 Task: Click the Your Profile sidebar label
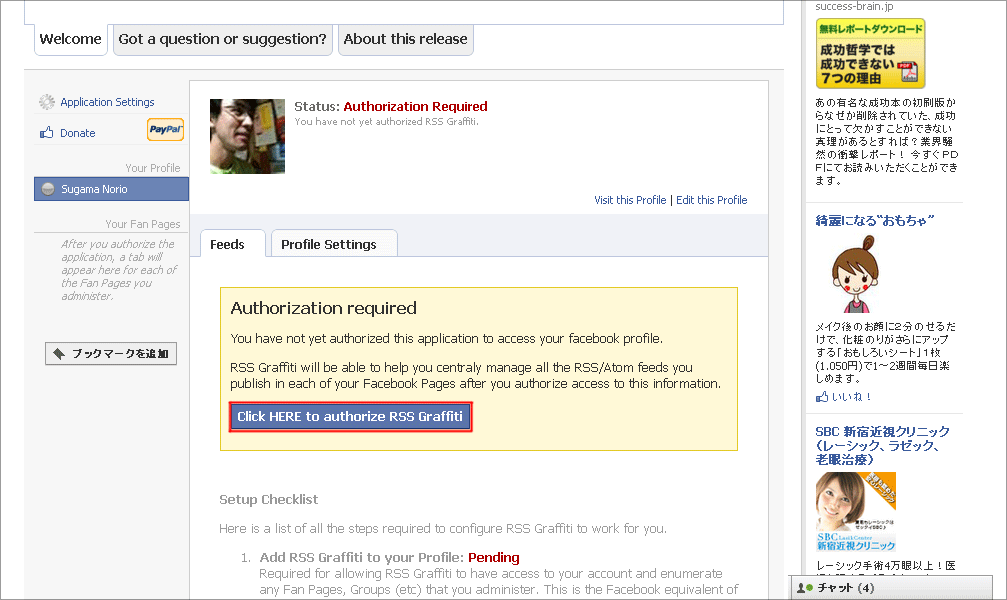pyautogui.click(x=153, y=168)
